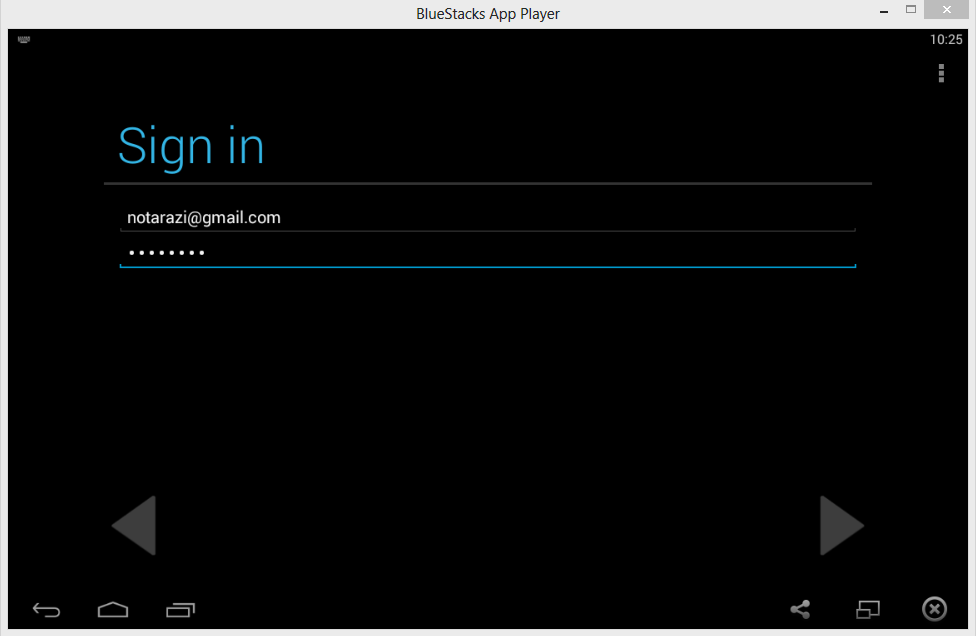Click the share icon in bottom bar
This screenshot has height=636, width=976.
click(800, 609)
